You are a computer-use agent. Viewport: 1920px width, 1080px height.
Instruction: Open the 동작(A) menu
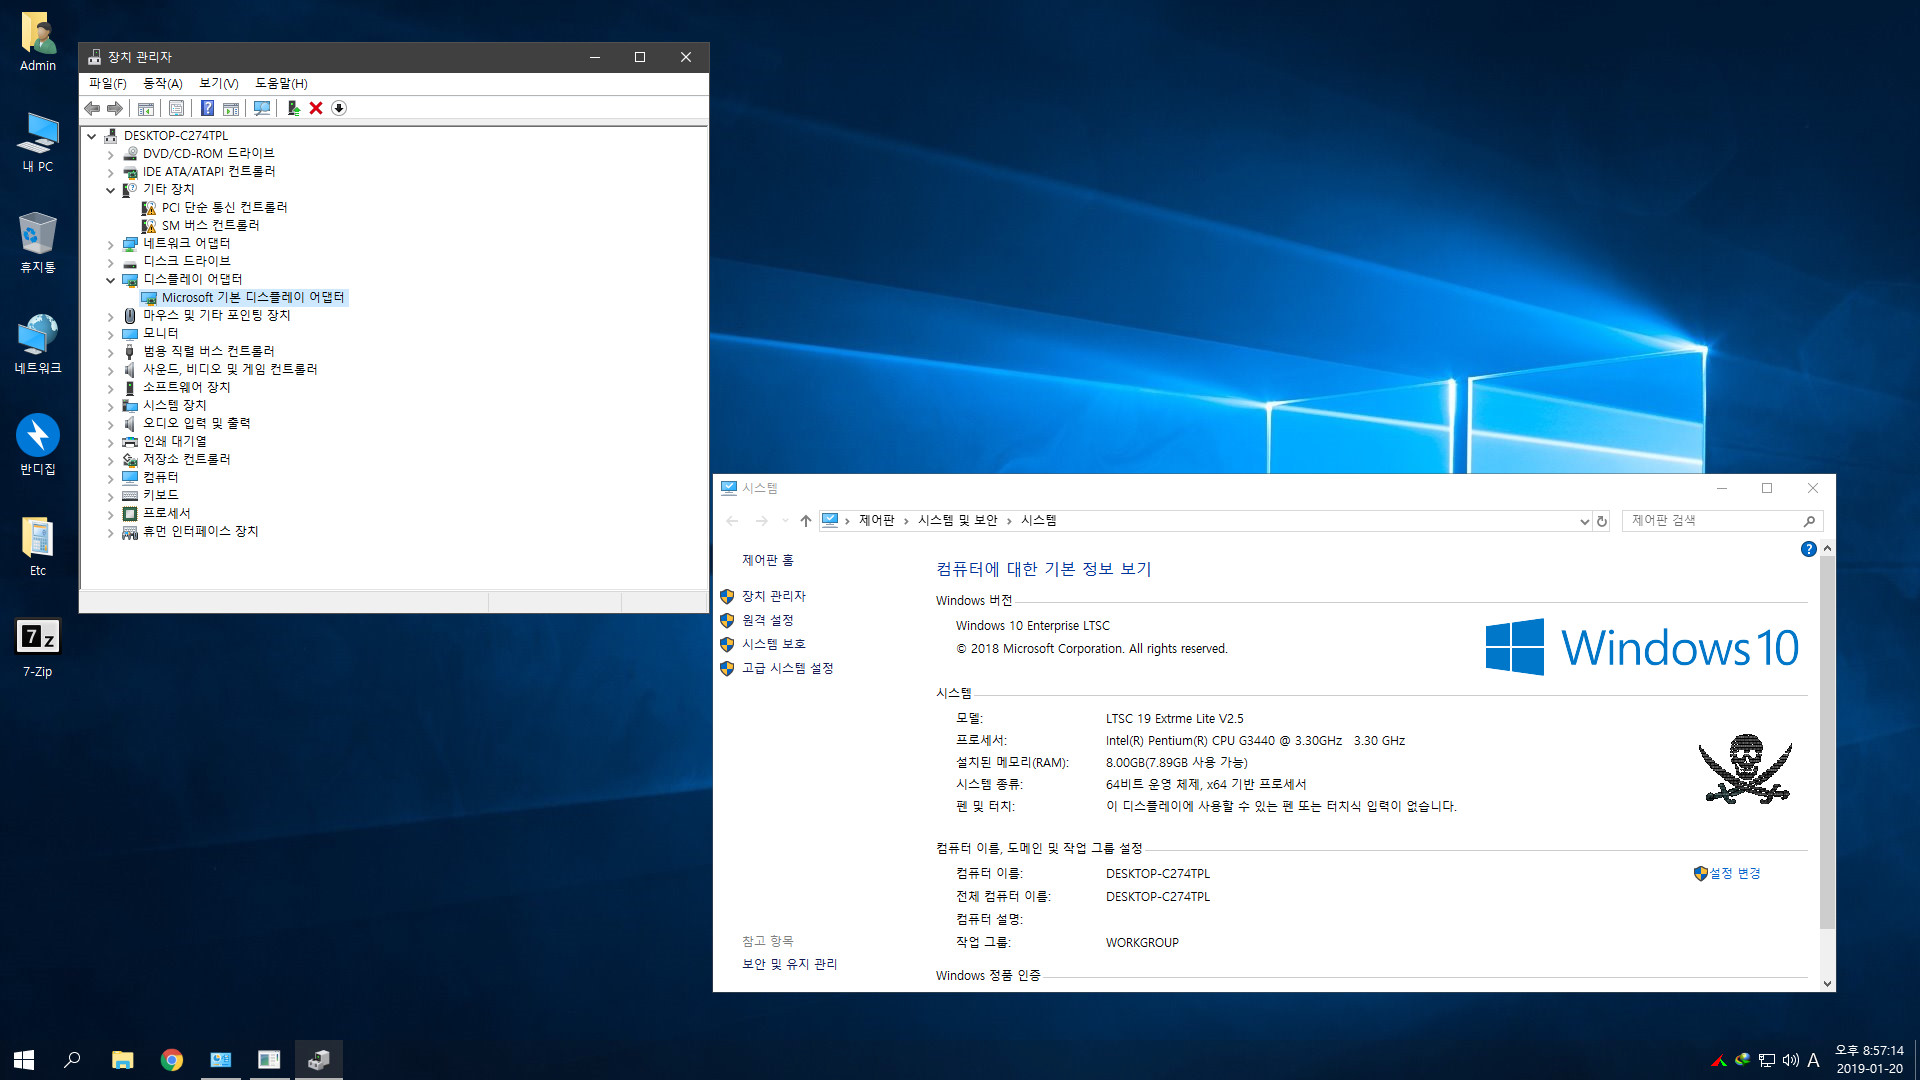162,83
